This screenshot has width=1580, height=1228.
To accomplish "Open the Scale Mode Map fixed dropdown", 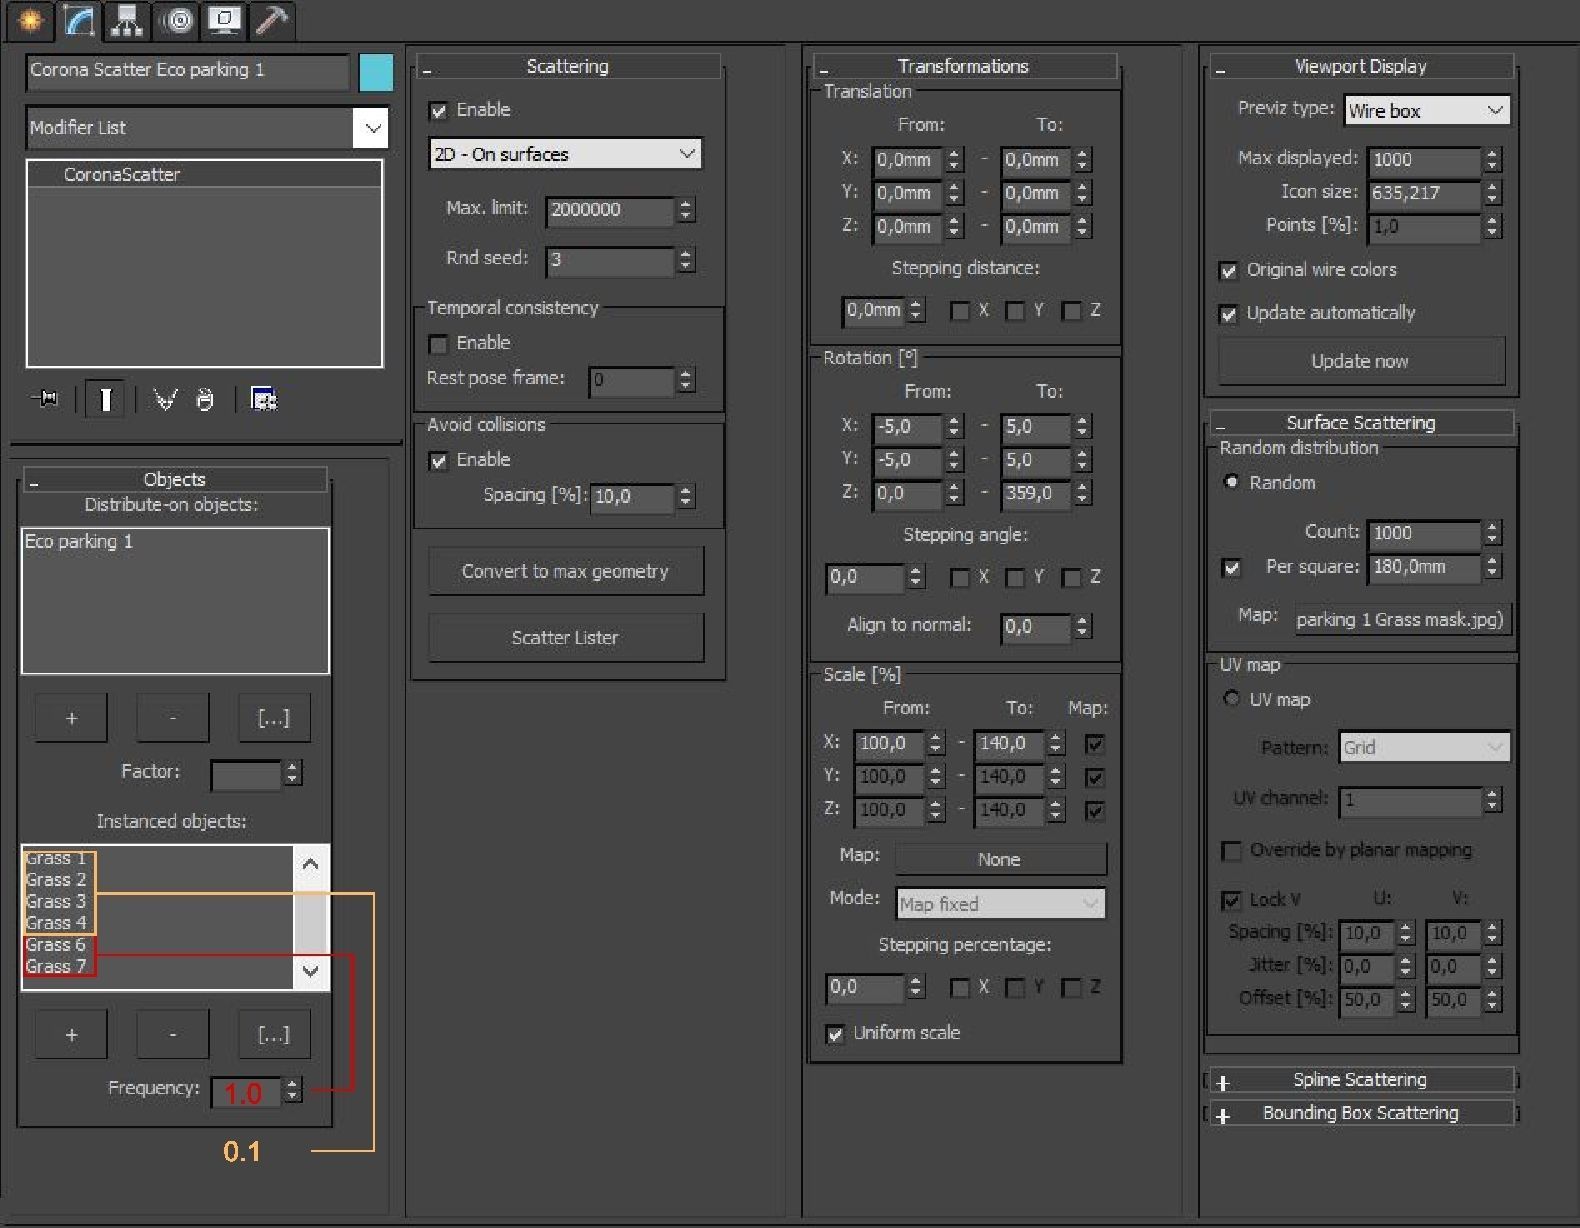I will (x=1001, y=904).
